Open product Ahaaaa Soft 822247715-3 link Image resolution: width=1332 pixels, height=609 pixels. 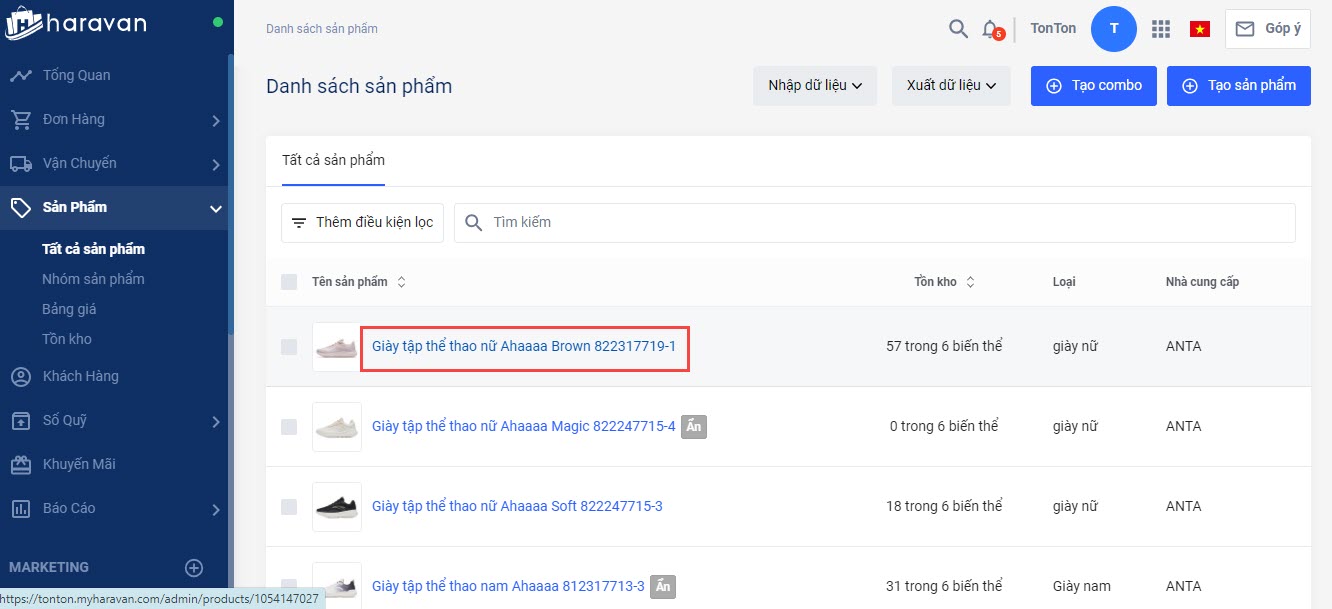pos(517,507)
